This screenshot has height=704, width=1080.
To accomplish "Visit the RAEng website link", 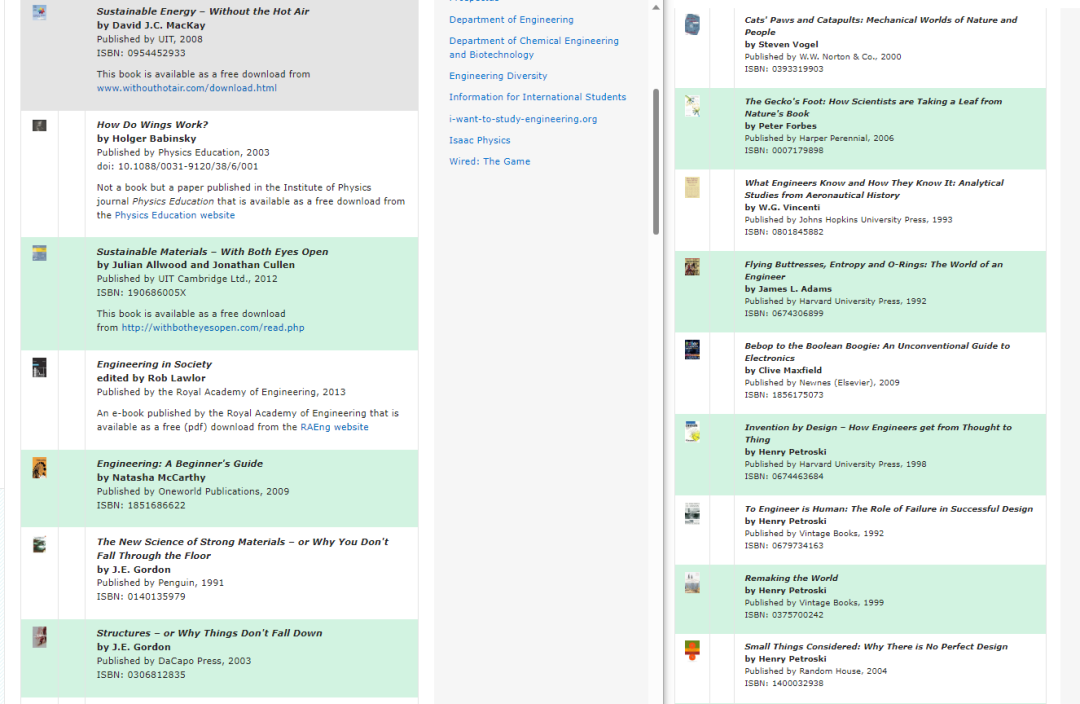I will click(334, 427).
